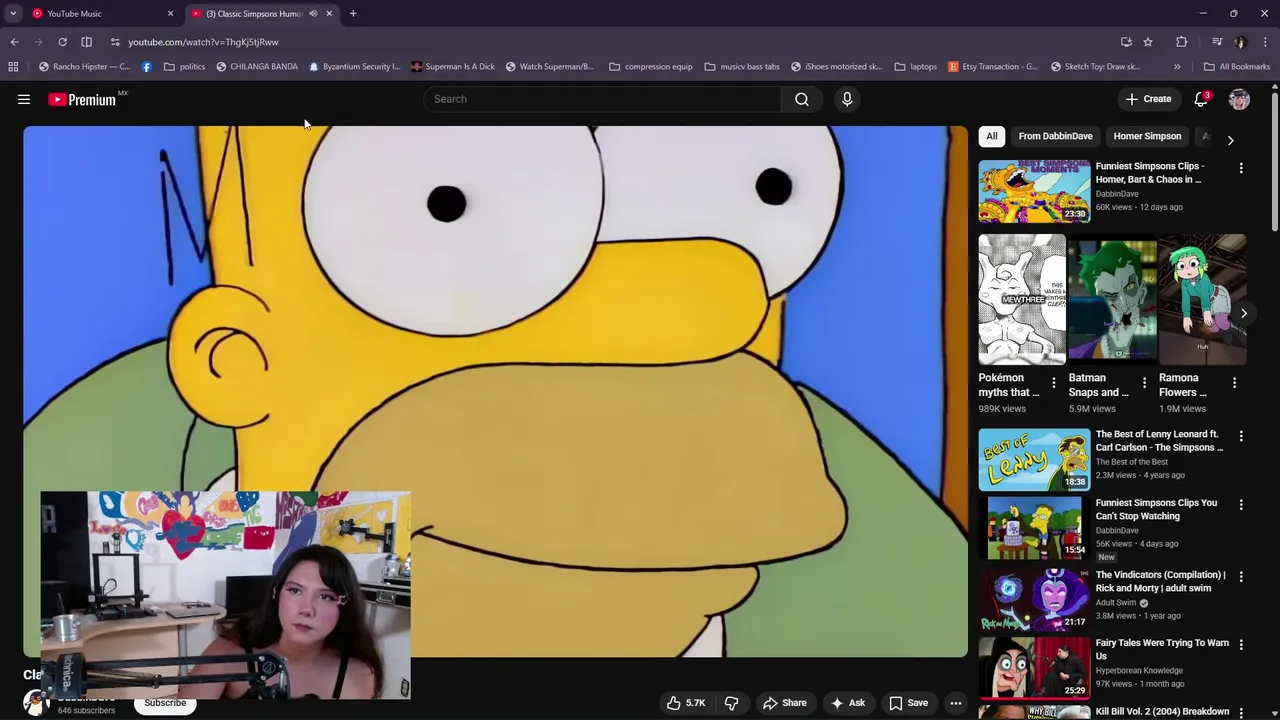Open the music bass tabs folder

(742, 67)
